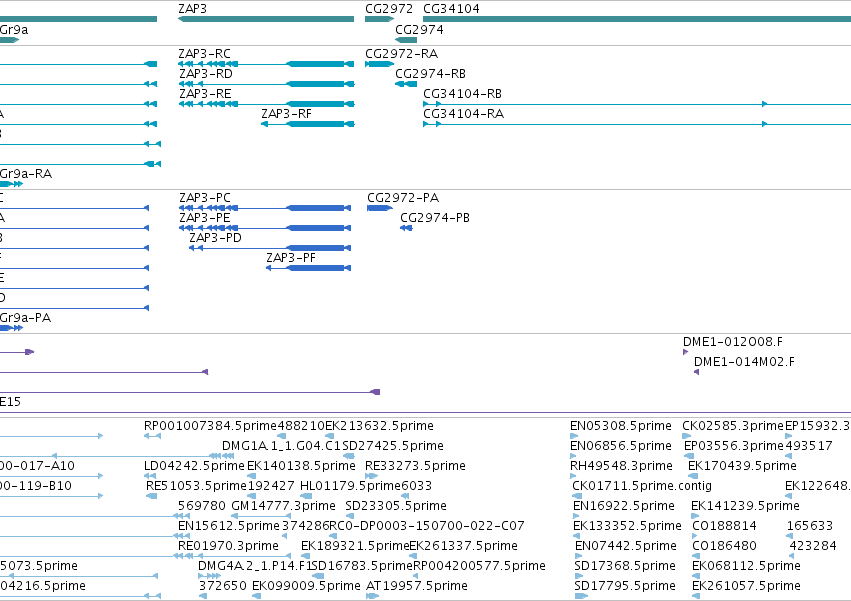The width and height of the screenshot is (851, 601).
Task: Click protein CG2974-PB label
Action: 435,218
